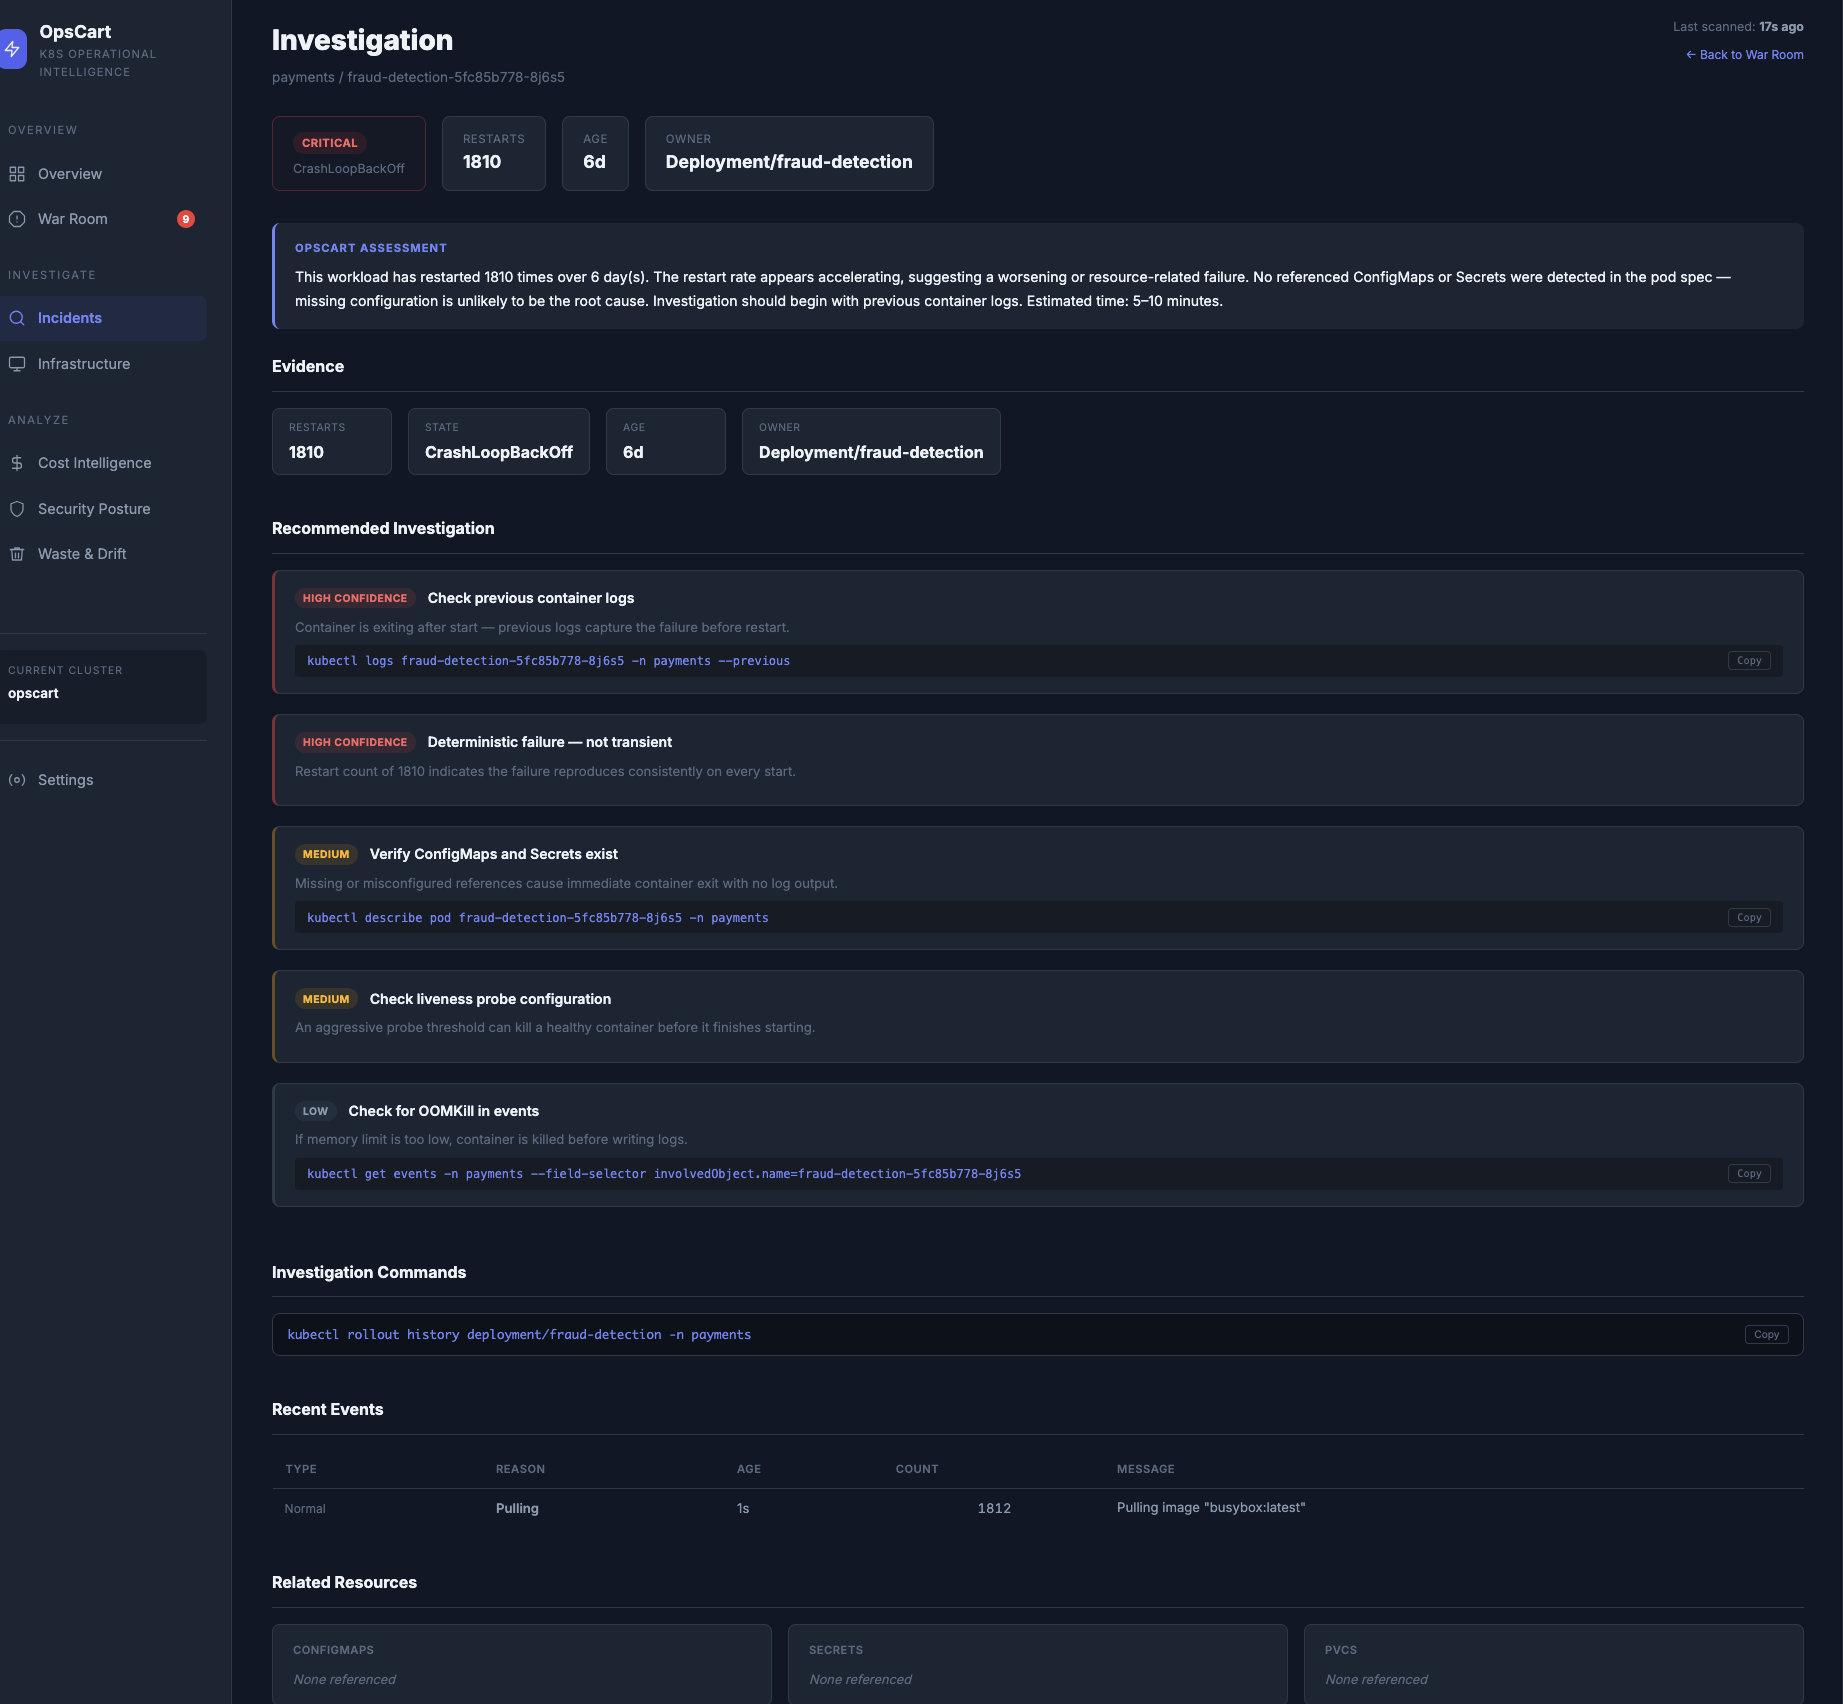The height and width of the screenshot is (1704, 1843).
Task: Click 'Pulling image "busybox:latest"' message
Action: [1211, 1508]
